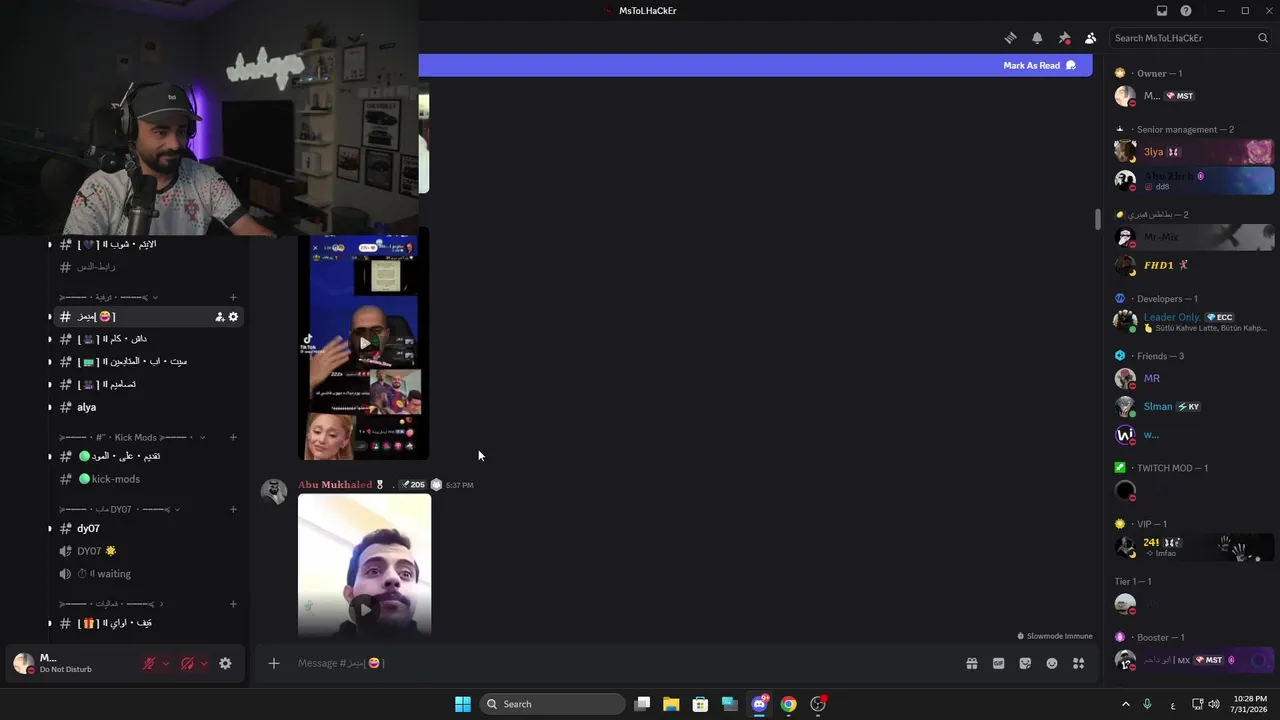This screenshot has width=1280, height=720.
Task: Open notification settings bell icon
Action: click(x=1037, y=38)
